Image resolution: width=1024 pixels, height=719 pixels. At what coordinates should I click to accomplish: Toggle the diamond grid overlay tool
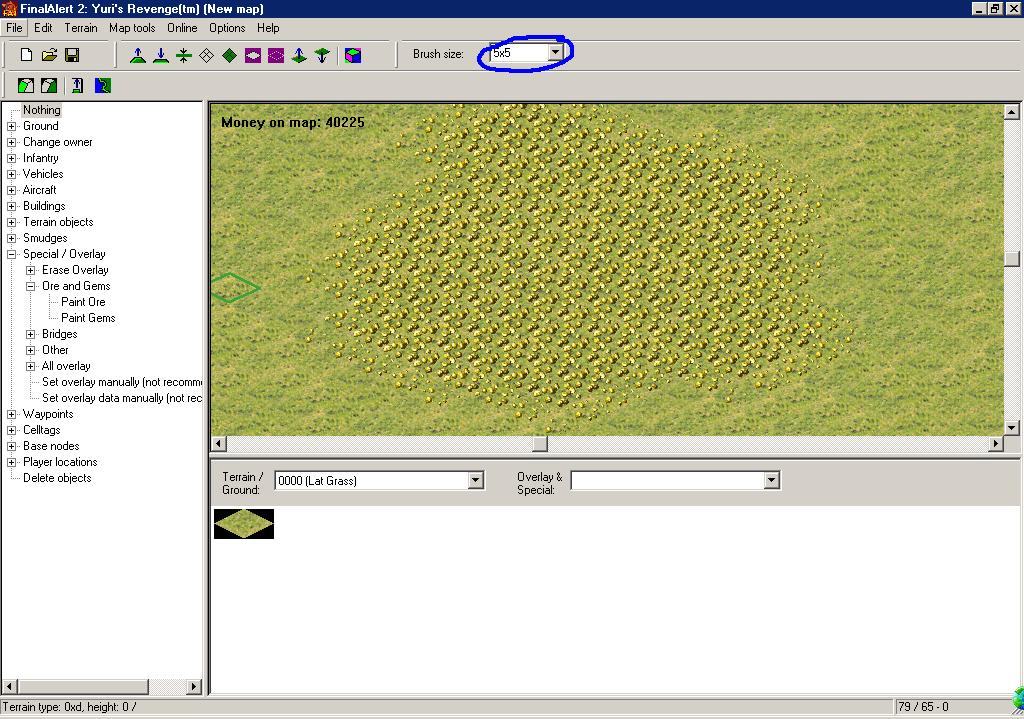click(x=208, y=55)
